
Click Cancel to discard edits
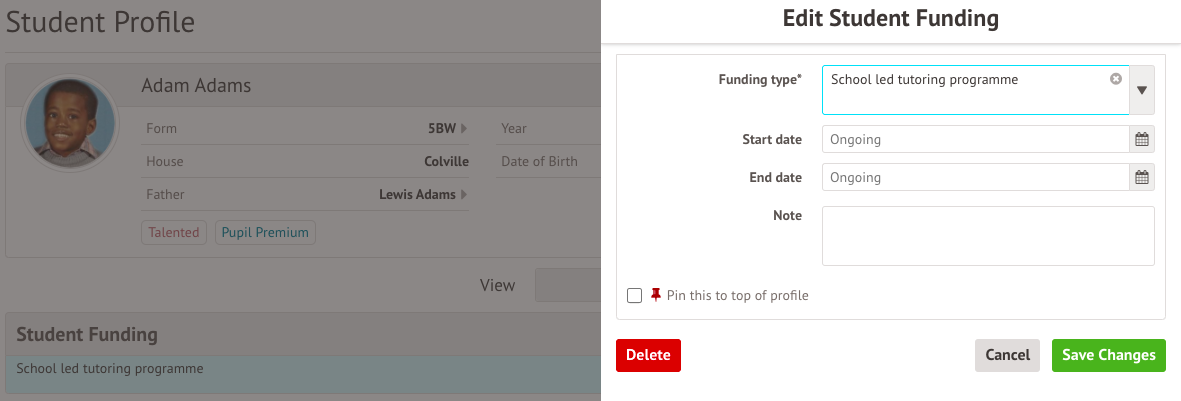tap(1007, 355)
